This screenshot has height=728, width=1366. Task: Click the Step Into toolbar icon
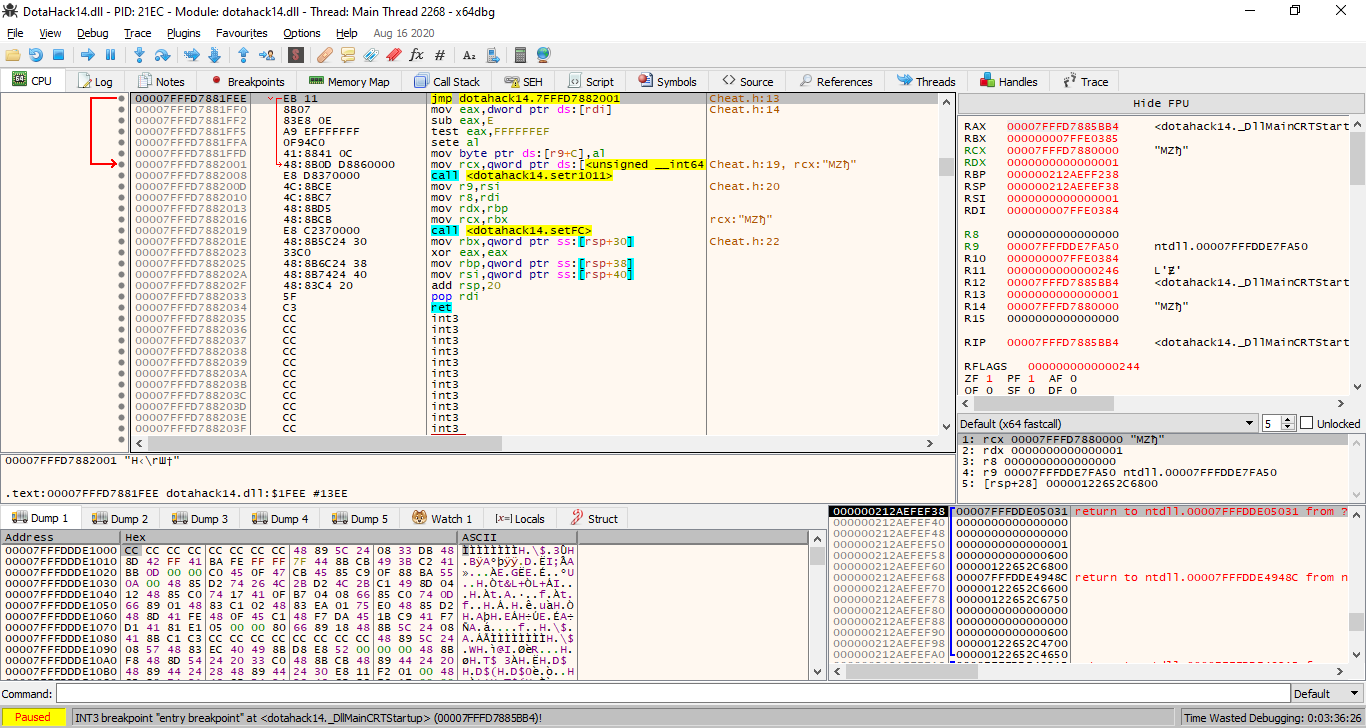[x=139, y=55]
